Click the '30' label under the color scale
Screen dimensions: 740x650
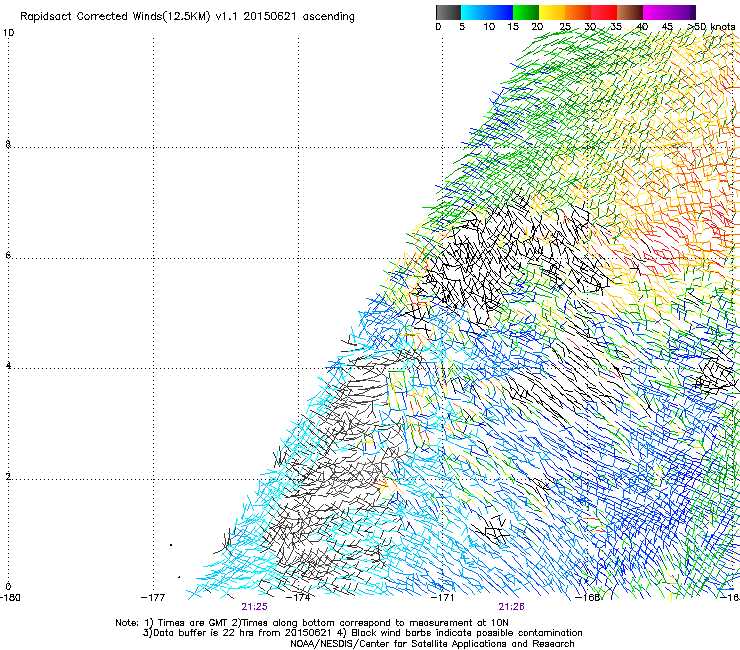pyautogui.click(x=590, y=27)
